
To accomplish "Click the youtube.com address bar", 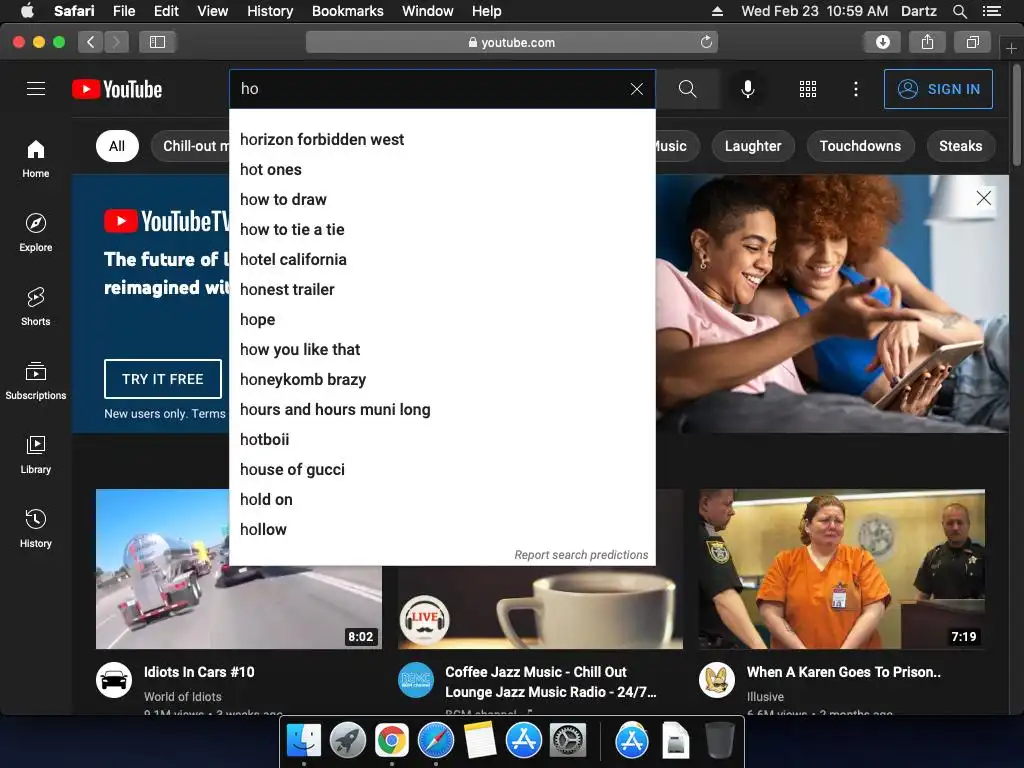I will (x=511, y=42).
